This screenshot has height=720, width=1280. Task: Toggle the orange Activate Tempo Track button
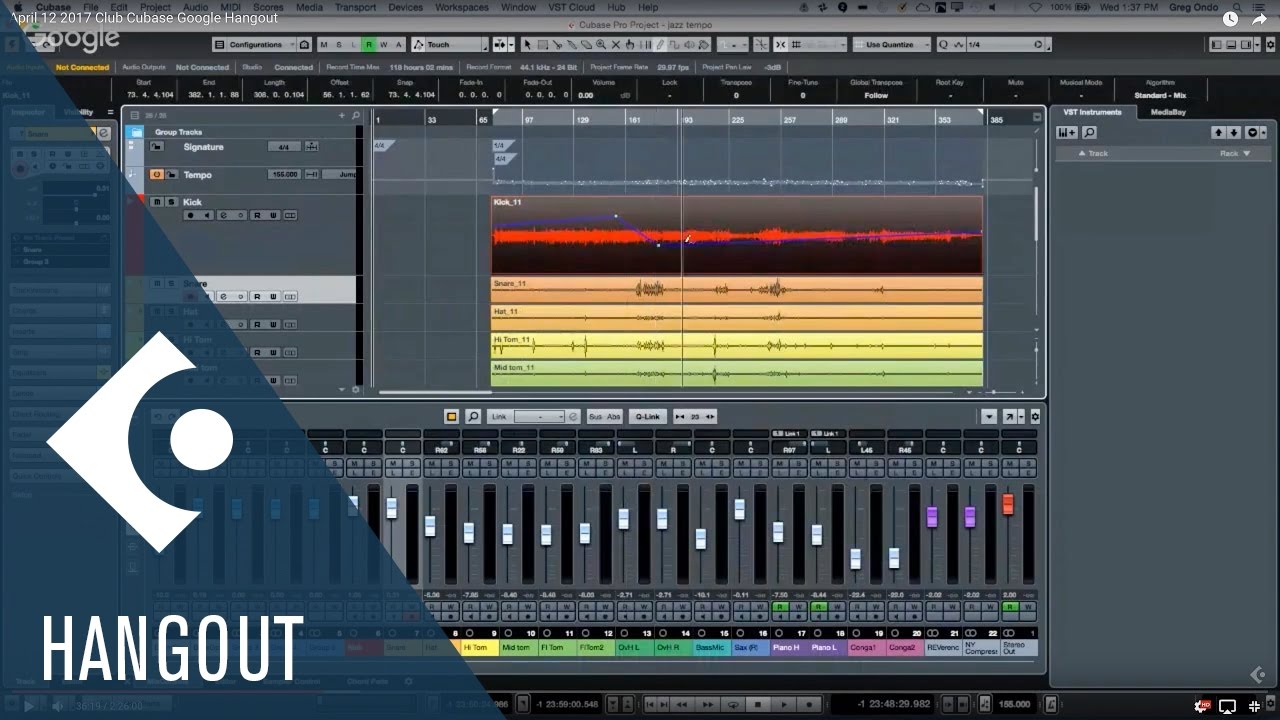(x=157, y=174)
